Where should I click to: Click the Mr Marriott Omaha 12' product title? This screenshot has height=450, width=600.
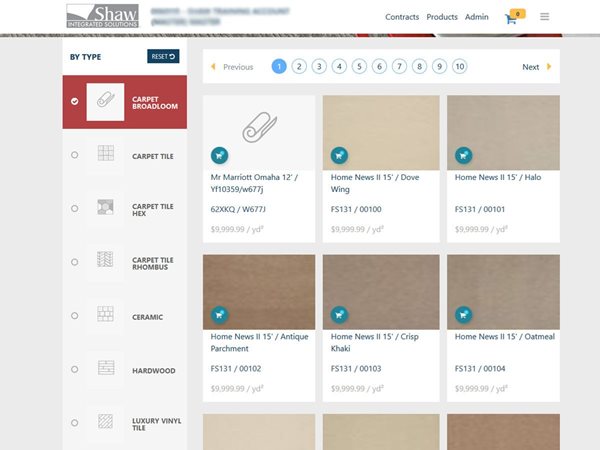point(254,183)
